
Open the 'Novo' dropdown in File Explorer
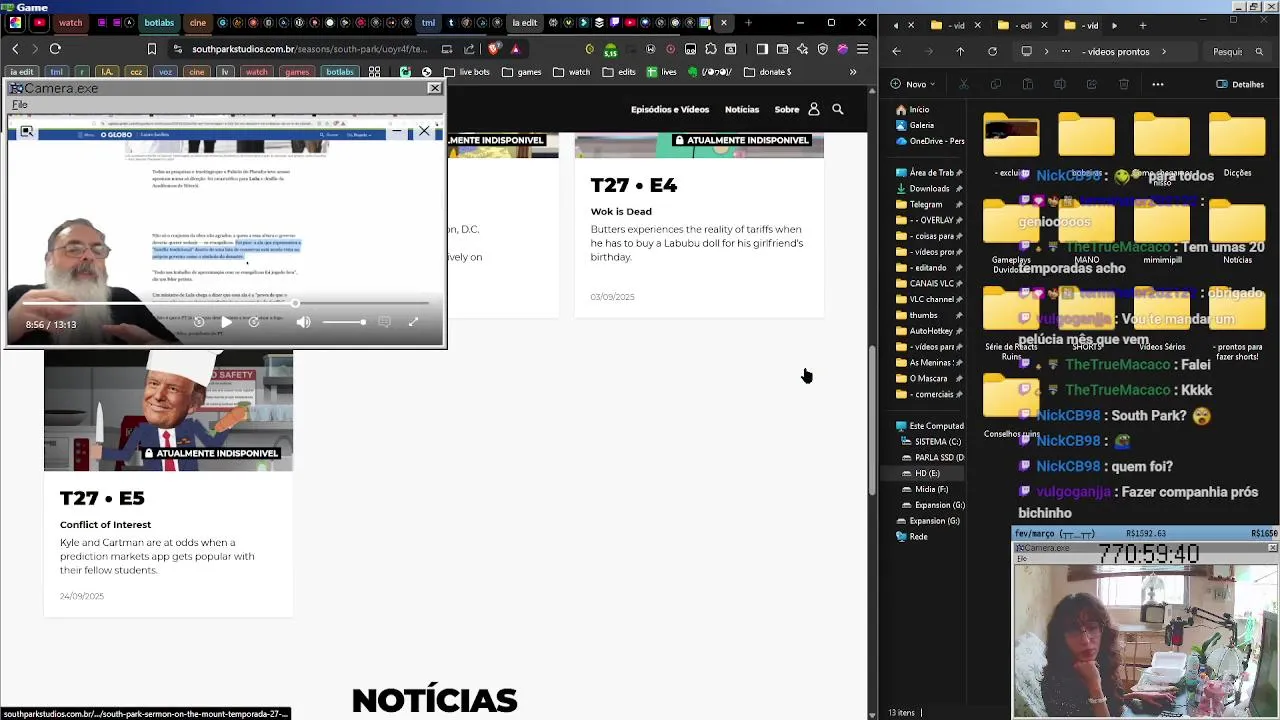(914, 84)
